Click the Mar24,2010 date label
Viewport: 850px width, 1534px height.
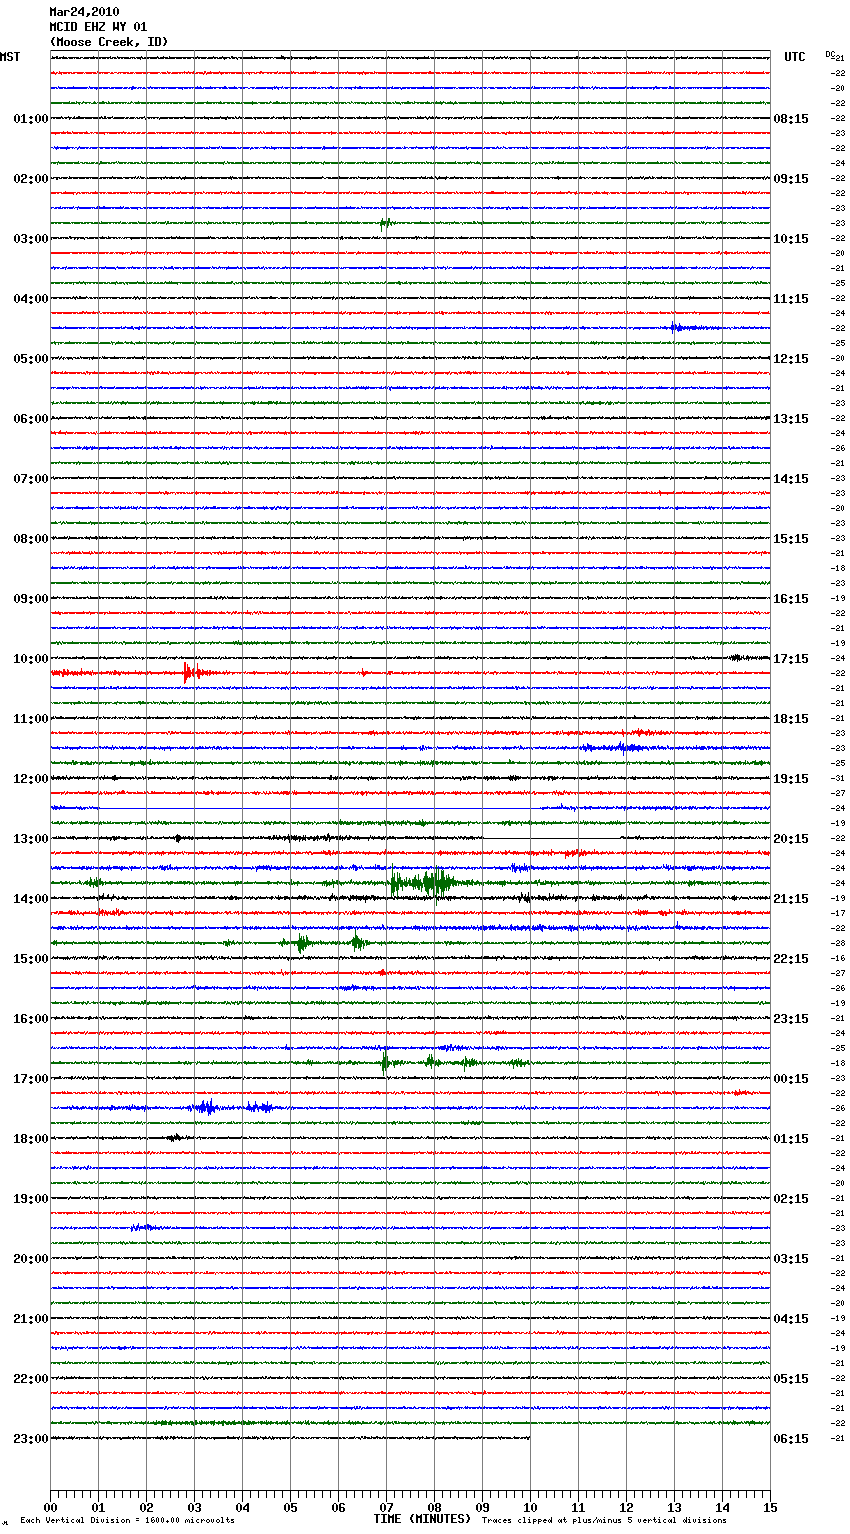coord(84,12)
